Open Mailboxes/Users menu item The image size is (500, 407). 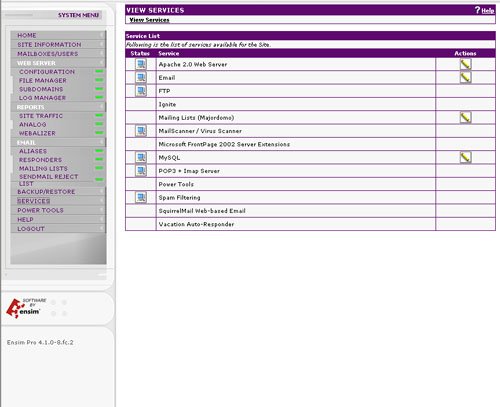(x=48, y=54)
